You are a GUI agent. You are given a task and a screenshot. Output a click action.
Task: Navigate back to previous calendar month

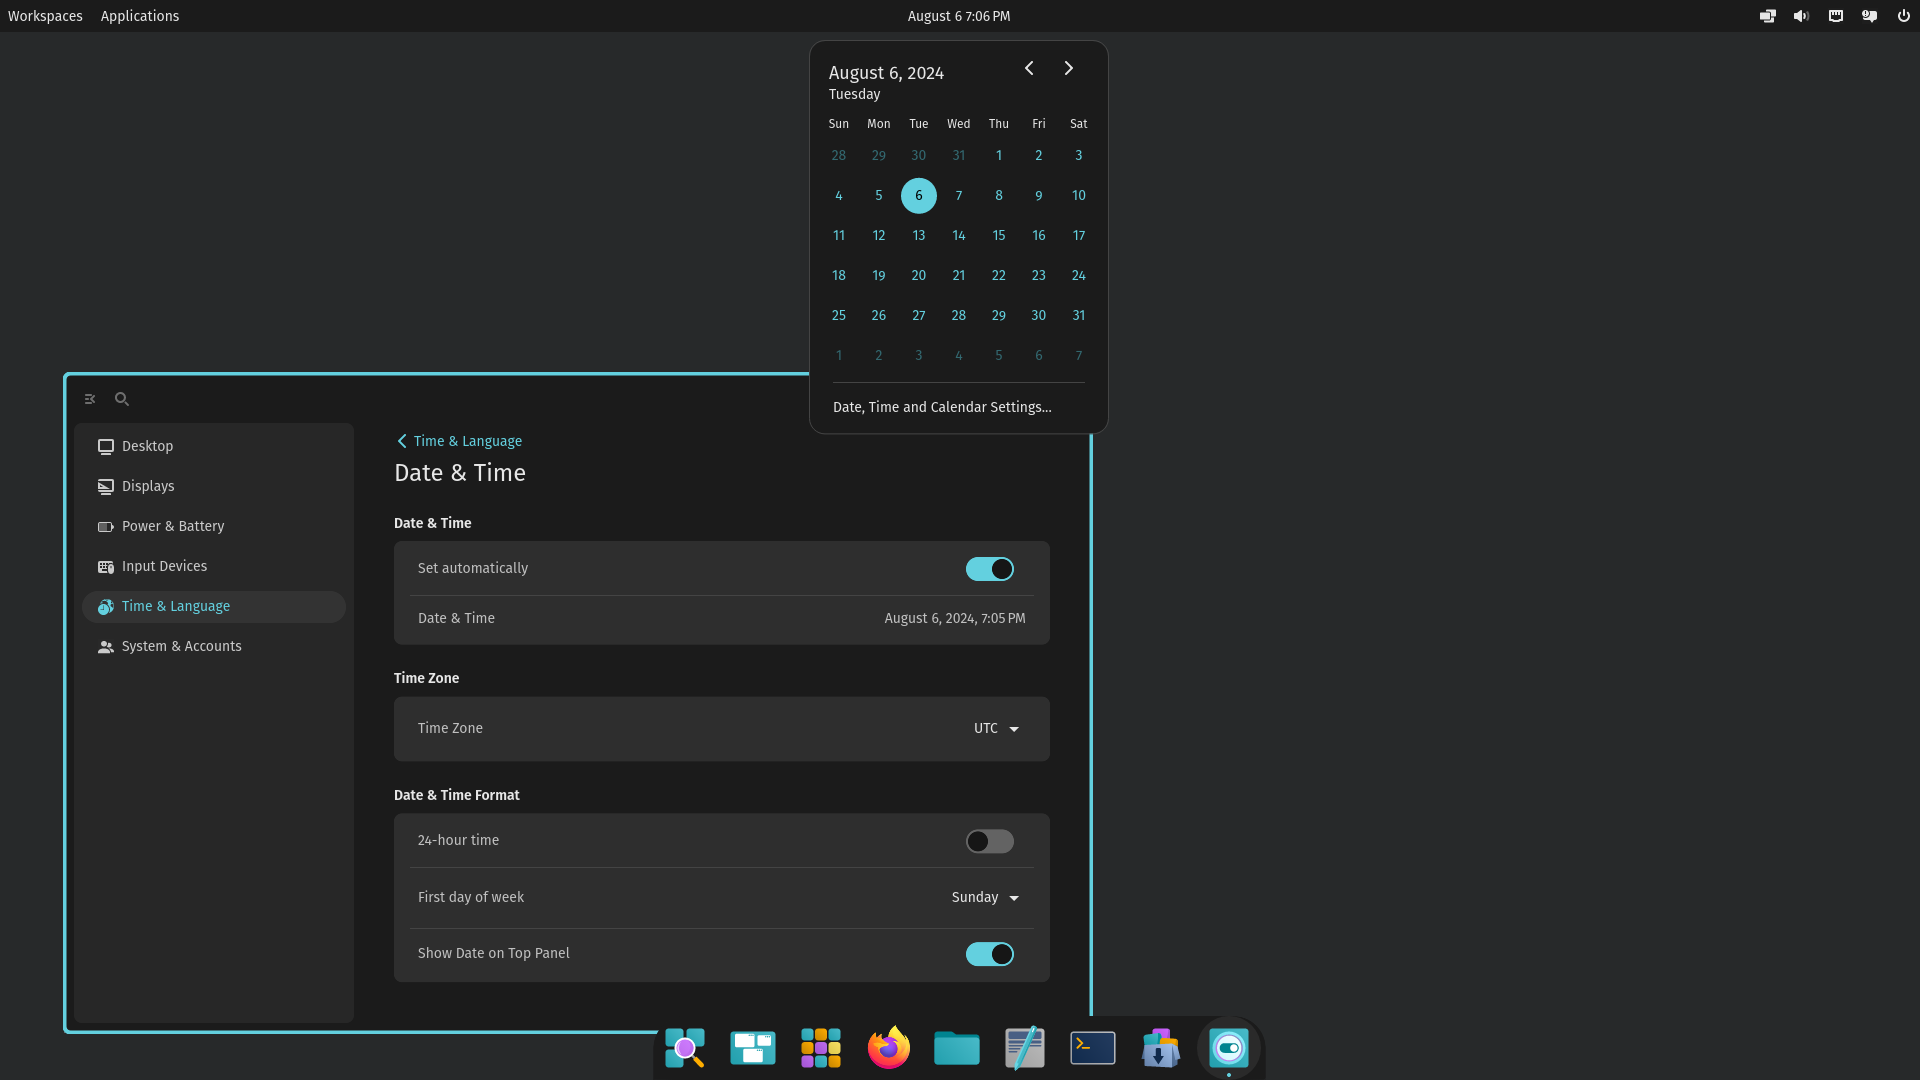pyautogui.click(x=1029, y=67)
